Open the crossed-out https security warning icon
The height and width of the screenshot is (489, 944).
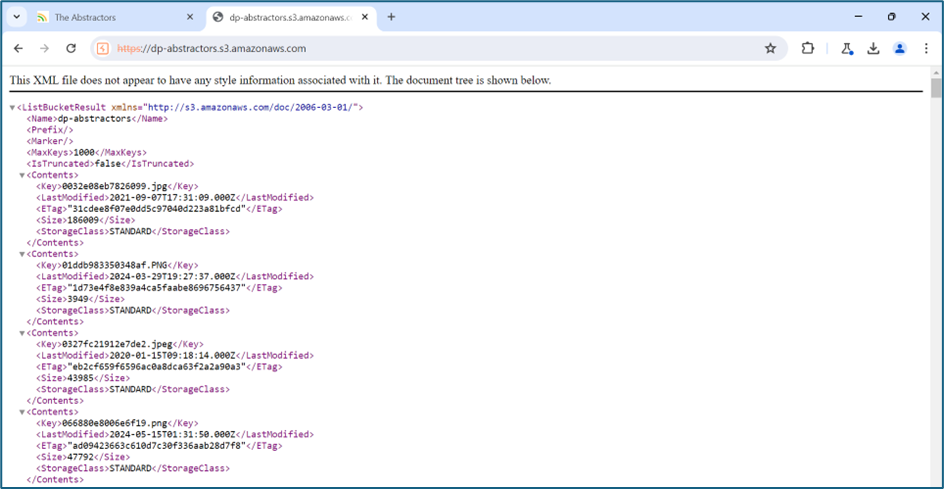(103, 49)
